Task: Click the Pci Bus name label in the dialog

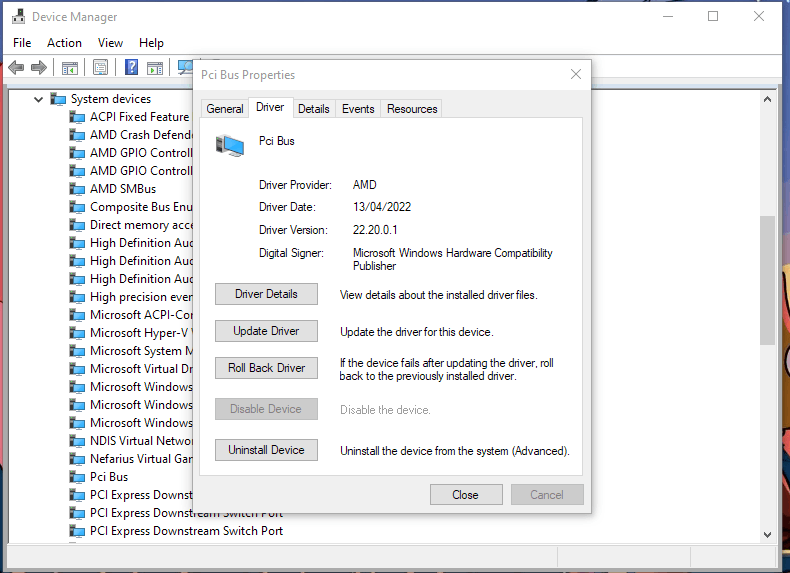Action: (x=277, y=141)
